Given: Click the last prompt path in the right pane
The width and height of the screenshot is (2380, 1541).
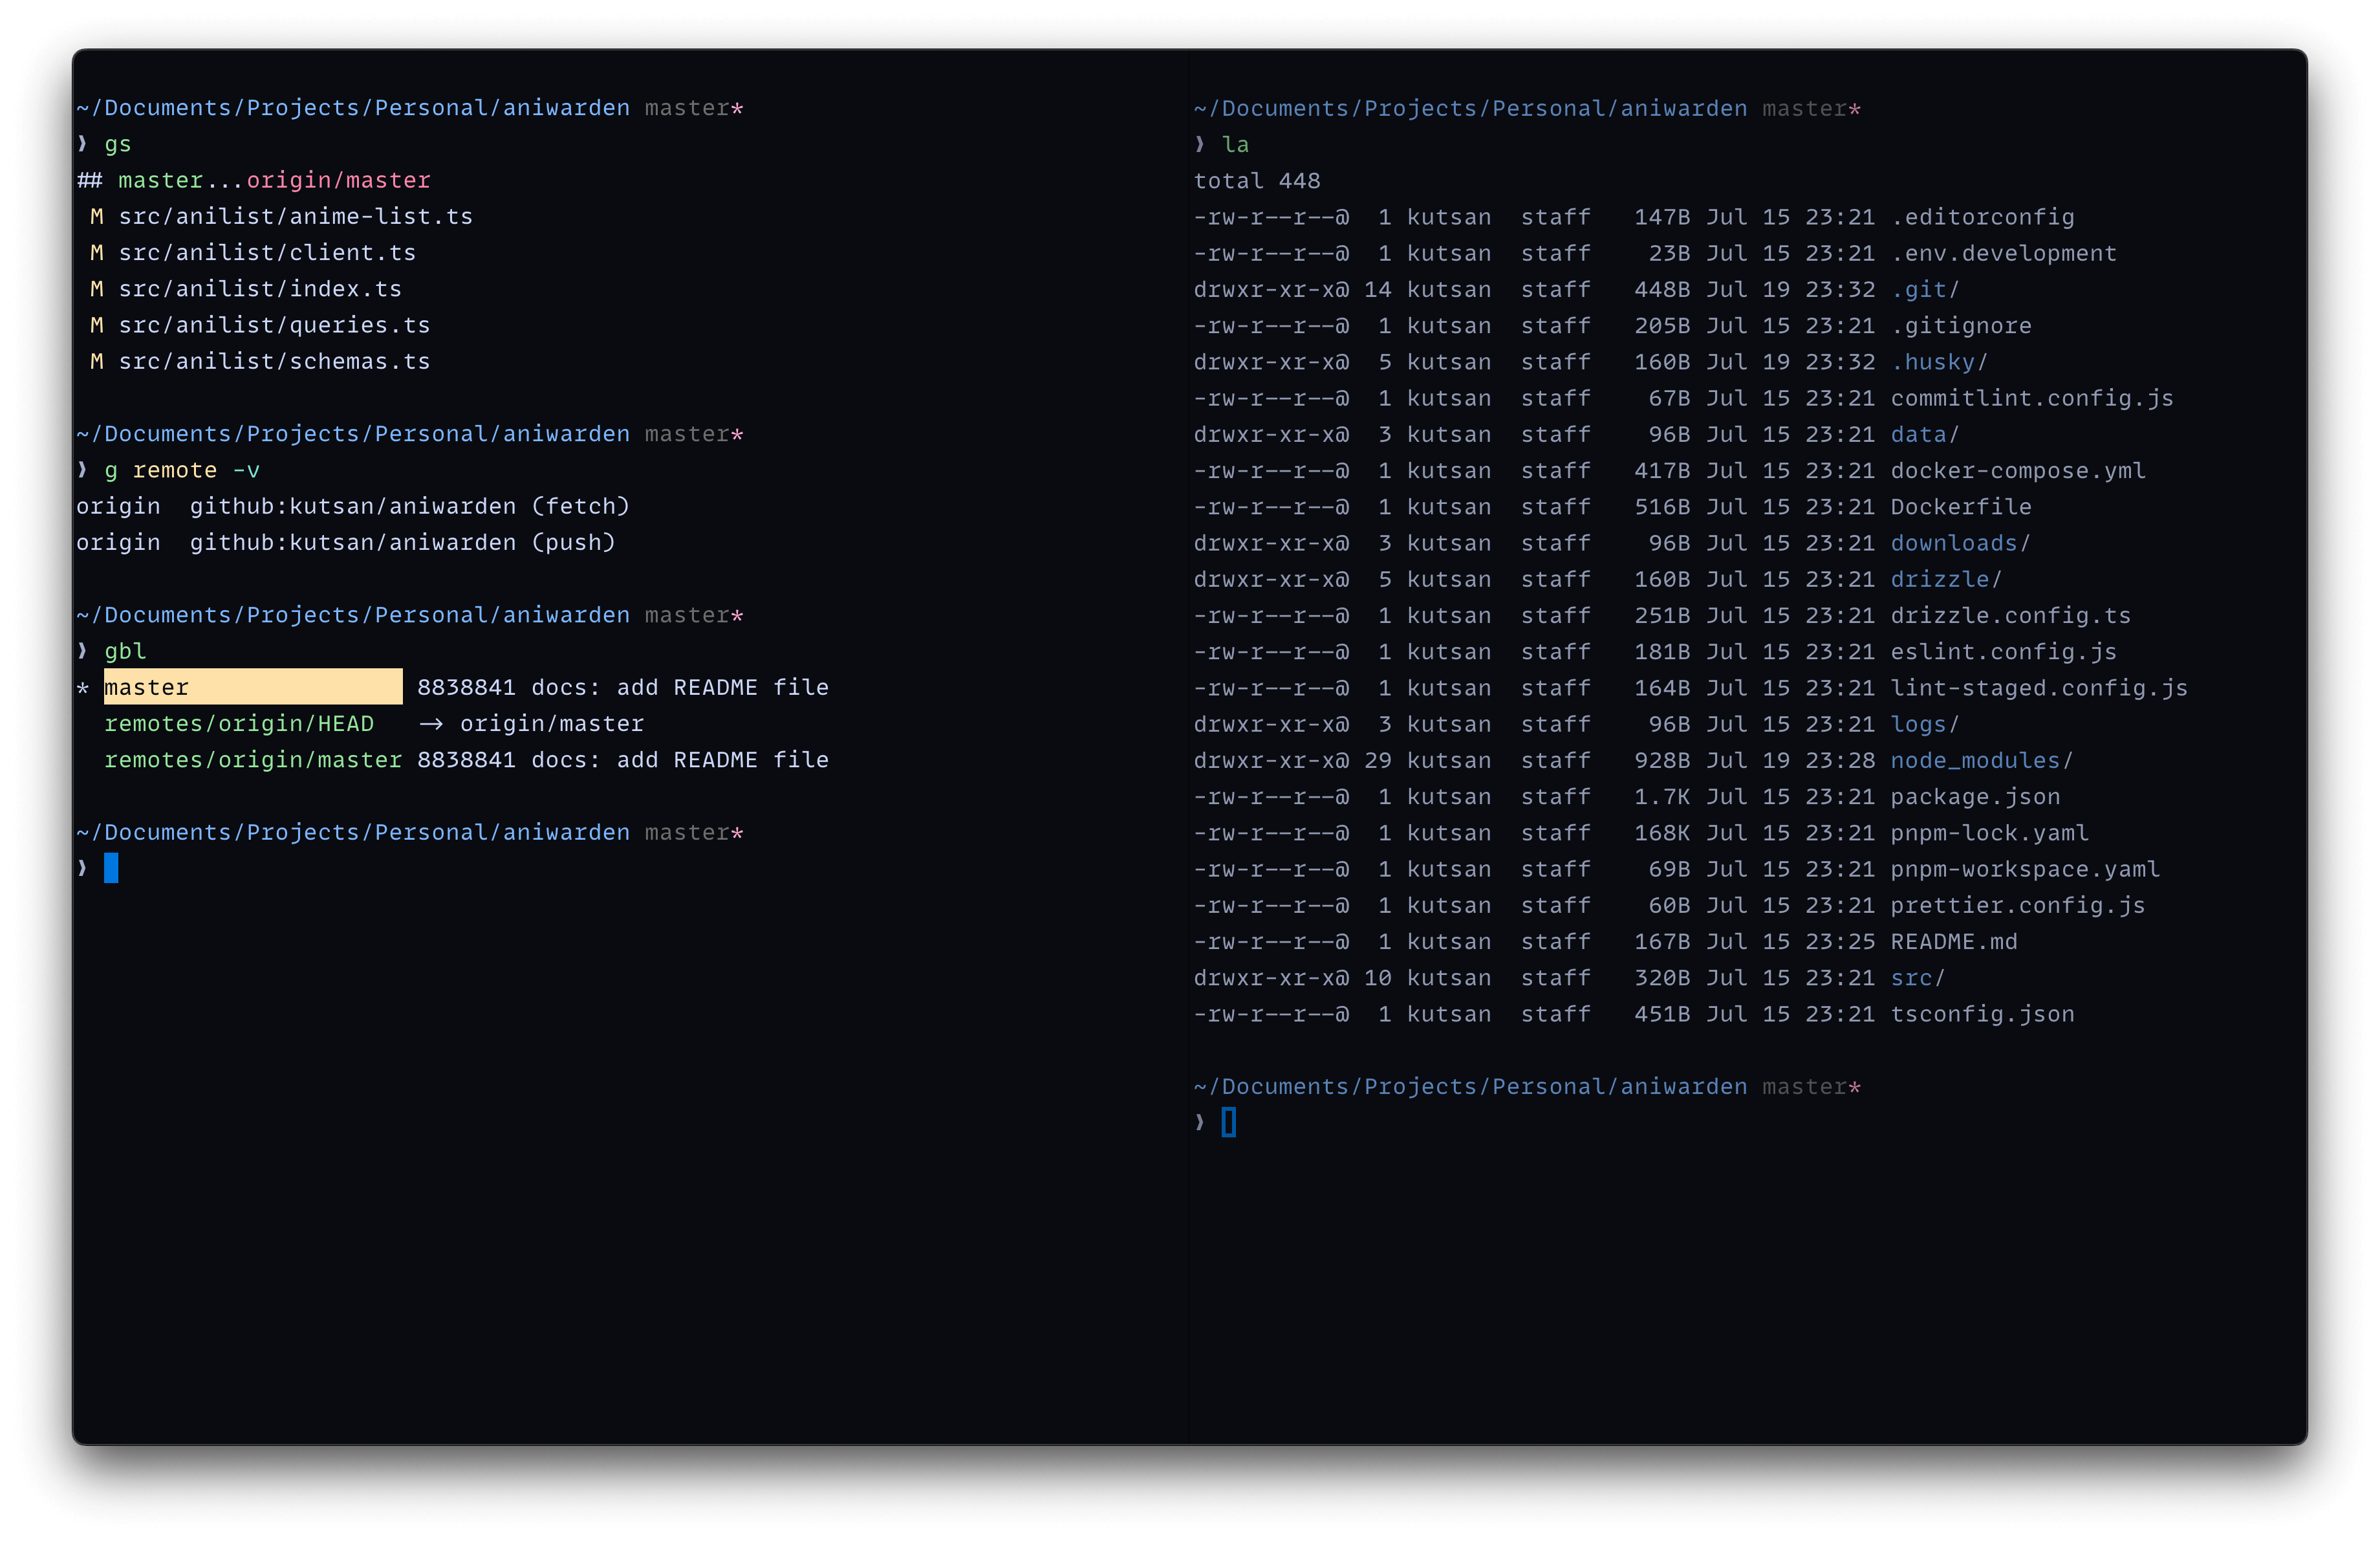Looking at the screenshot, I should (x=1471, y=1086).
